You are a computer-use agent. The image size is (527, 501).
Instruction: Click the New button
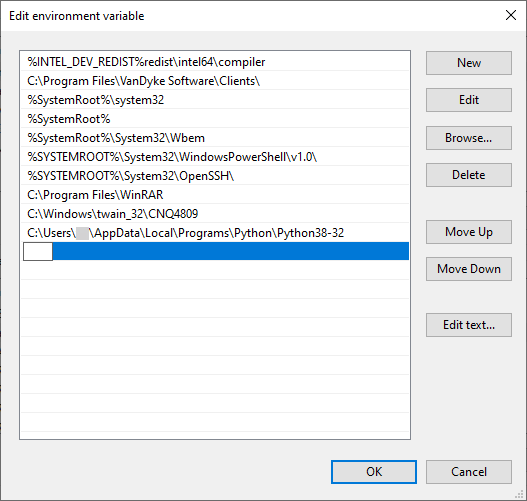click(x=469, y=63)
